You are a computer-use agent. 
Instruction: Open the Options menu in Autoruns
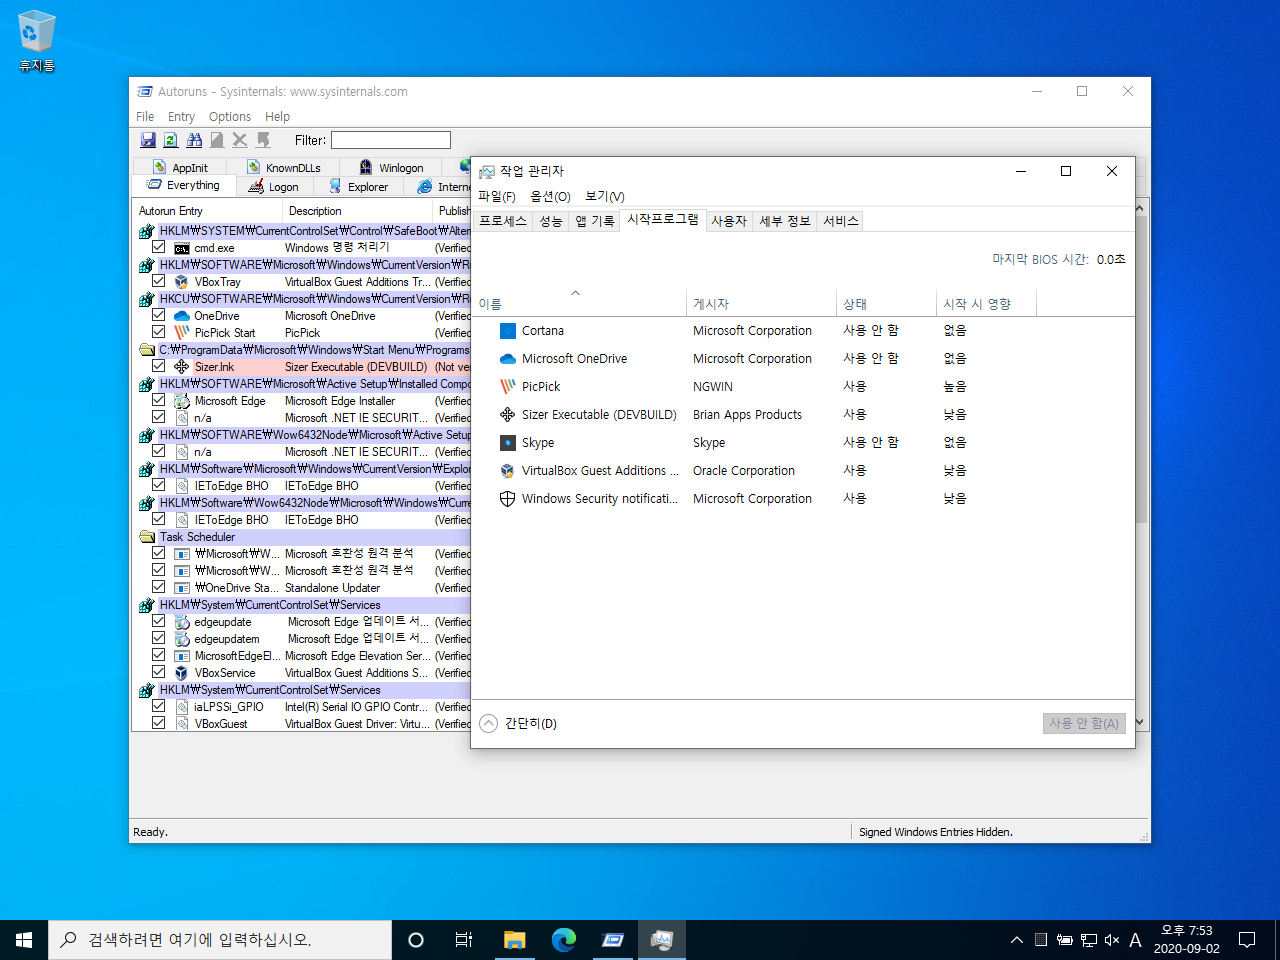tap(230, 117)
